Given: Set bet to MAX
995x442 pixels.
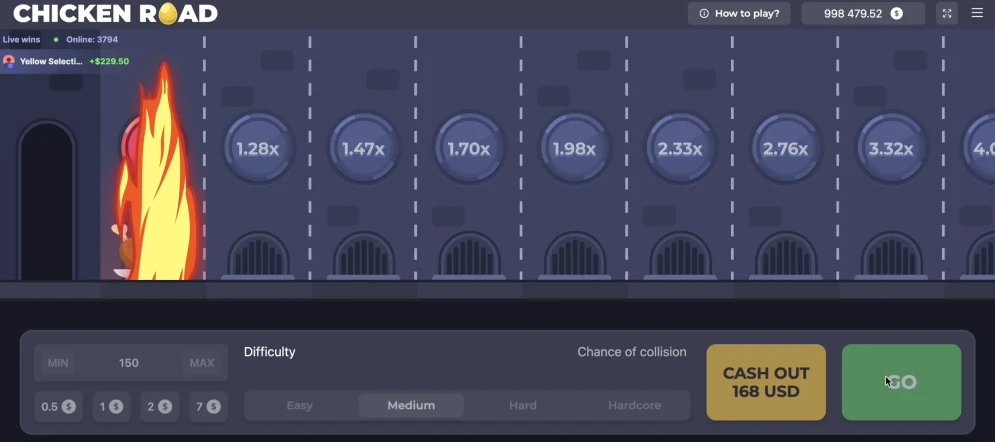Looking at the screenshot, I should [x=202, y=363].
